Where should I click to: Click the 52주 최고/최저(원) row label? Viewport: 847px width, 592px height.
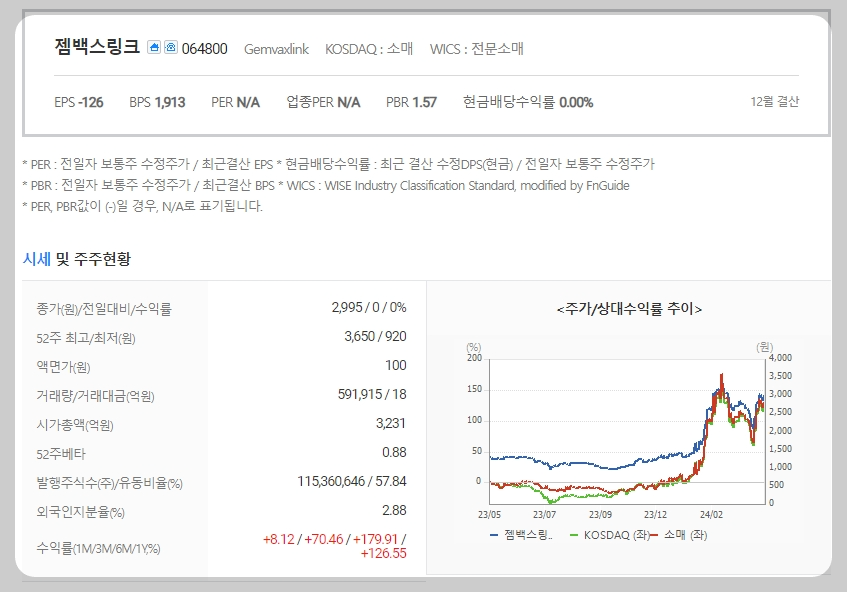point(86,338)
